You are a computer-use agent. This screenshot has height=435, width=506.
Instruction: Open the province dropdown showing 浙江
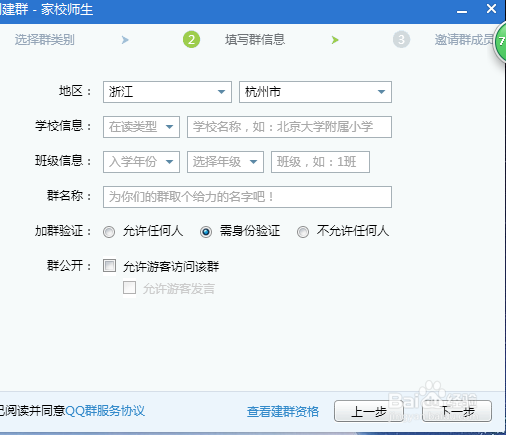pos(167,92)
